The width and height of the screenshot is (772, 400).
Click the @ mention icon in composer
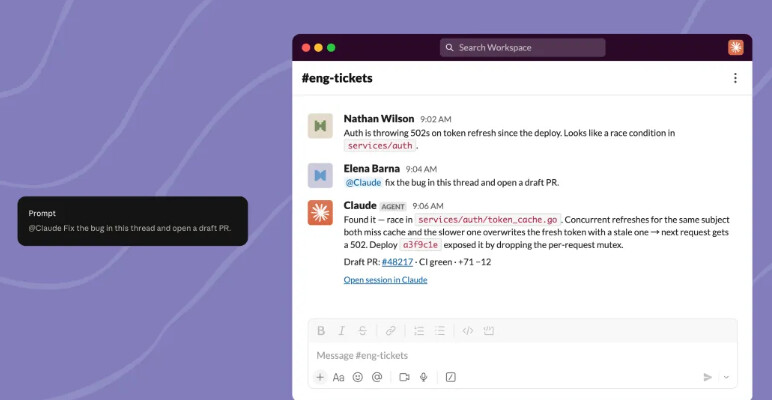[377, 377]
